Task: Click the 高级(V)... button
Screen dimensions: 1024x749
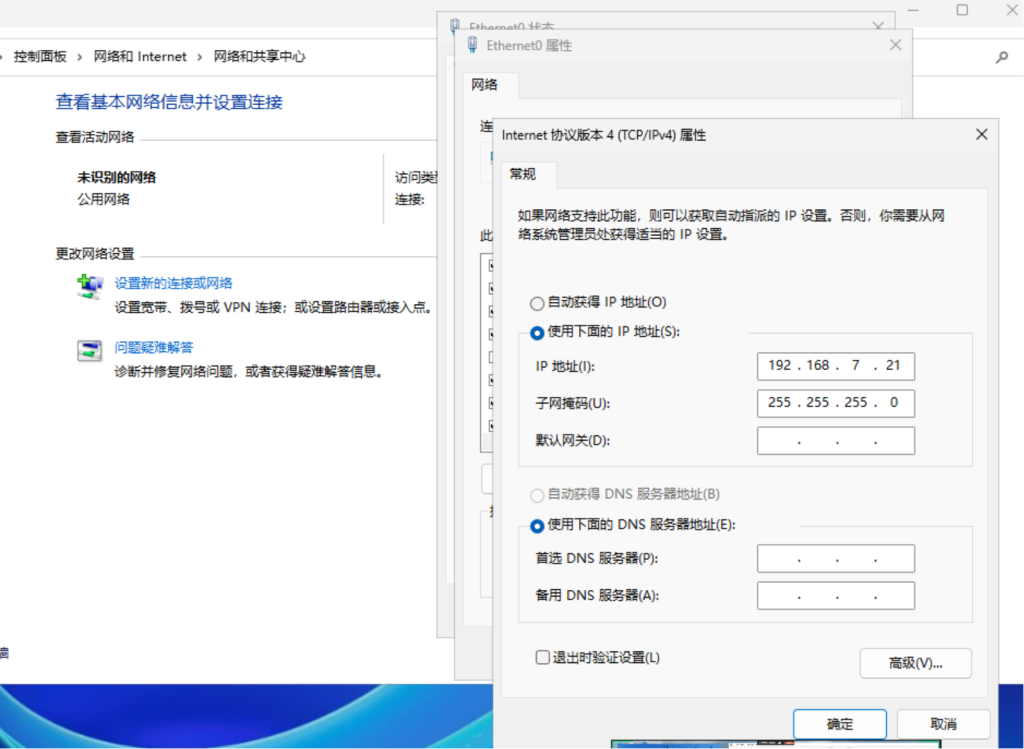Action: (x=915, y=663)
